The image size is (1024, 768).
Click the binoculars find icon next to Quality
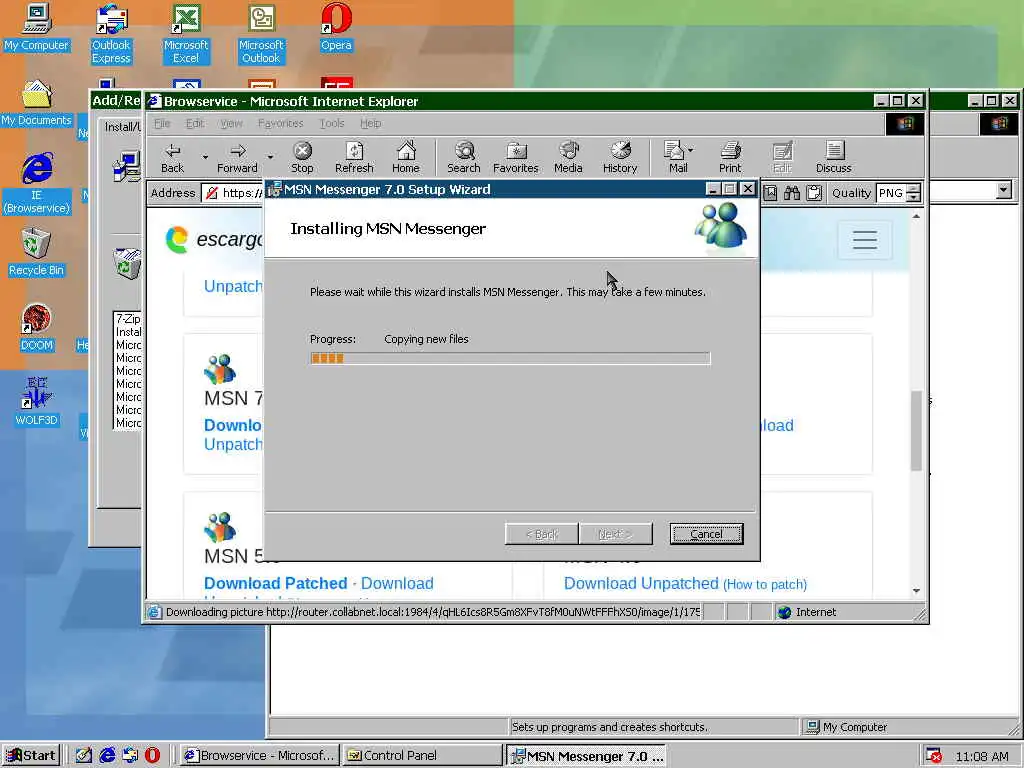(792, 193)
